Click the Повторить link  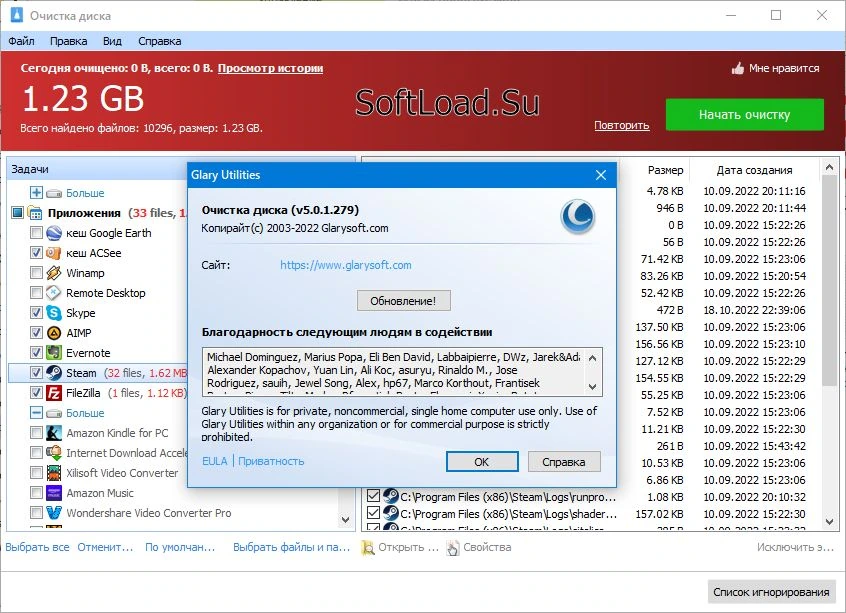[622, 126]
